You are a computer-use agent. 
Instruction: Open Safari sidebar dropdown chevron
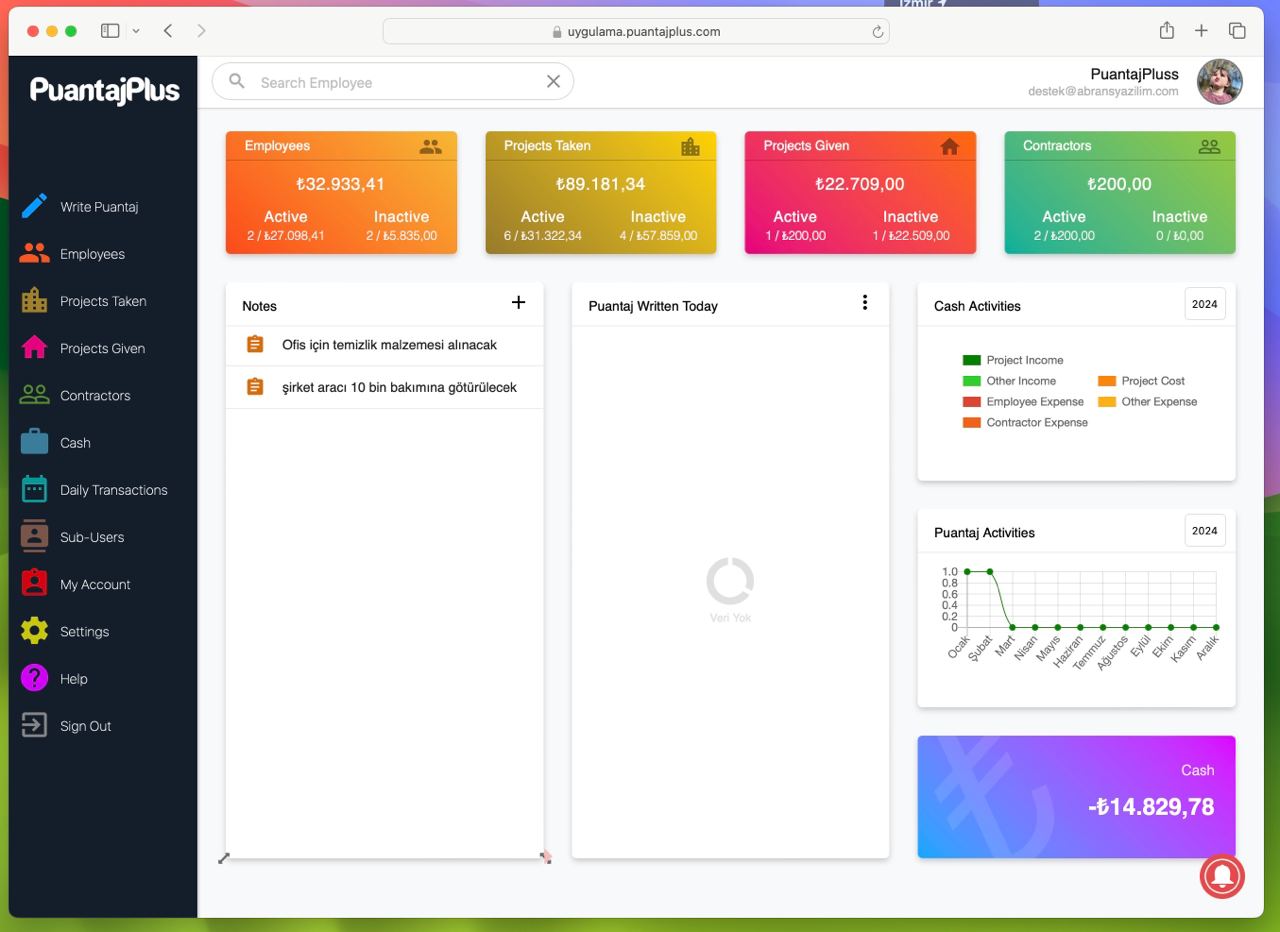pyautogui.click(x=136, y=31)
